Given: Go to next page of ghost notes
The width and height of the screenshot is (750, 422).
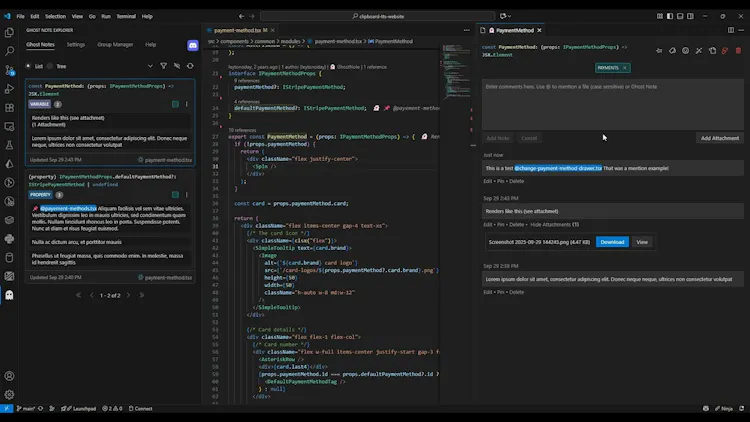Looking at the screenshot, I should (128, 295).
